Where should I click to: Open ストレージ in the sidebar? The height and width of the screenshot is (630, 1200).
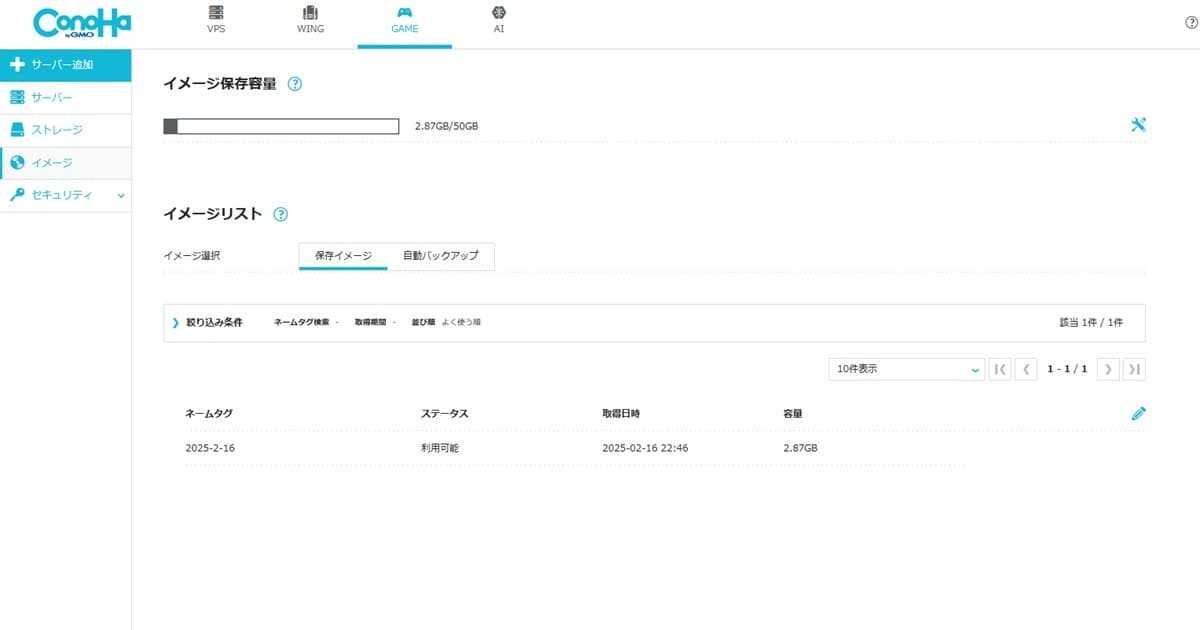[x=65, y=130]
